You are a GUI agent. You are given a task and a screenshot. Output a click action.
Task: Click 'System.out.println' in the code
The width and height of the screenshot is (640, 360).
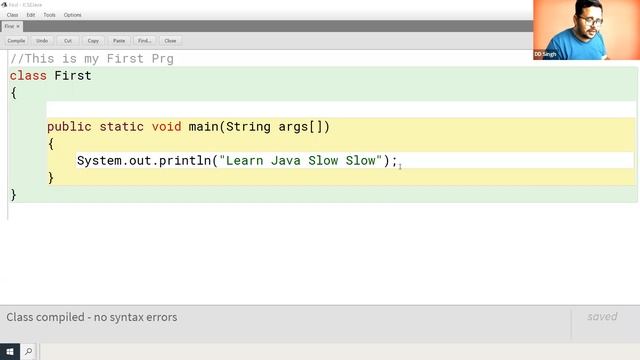coord(144,161)
